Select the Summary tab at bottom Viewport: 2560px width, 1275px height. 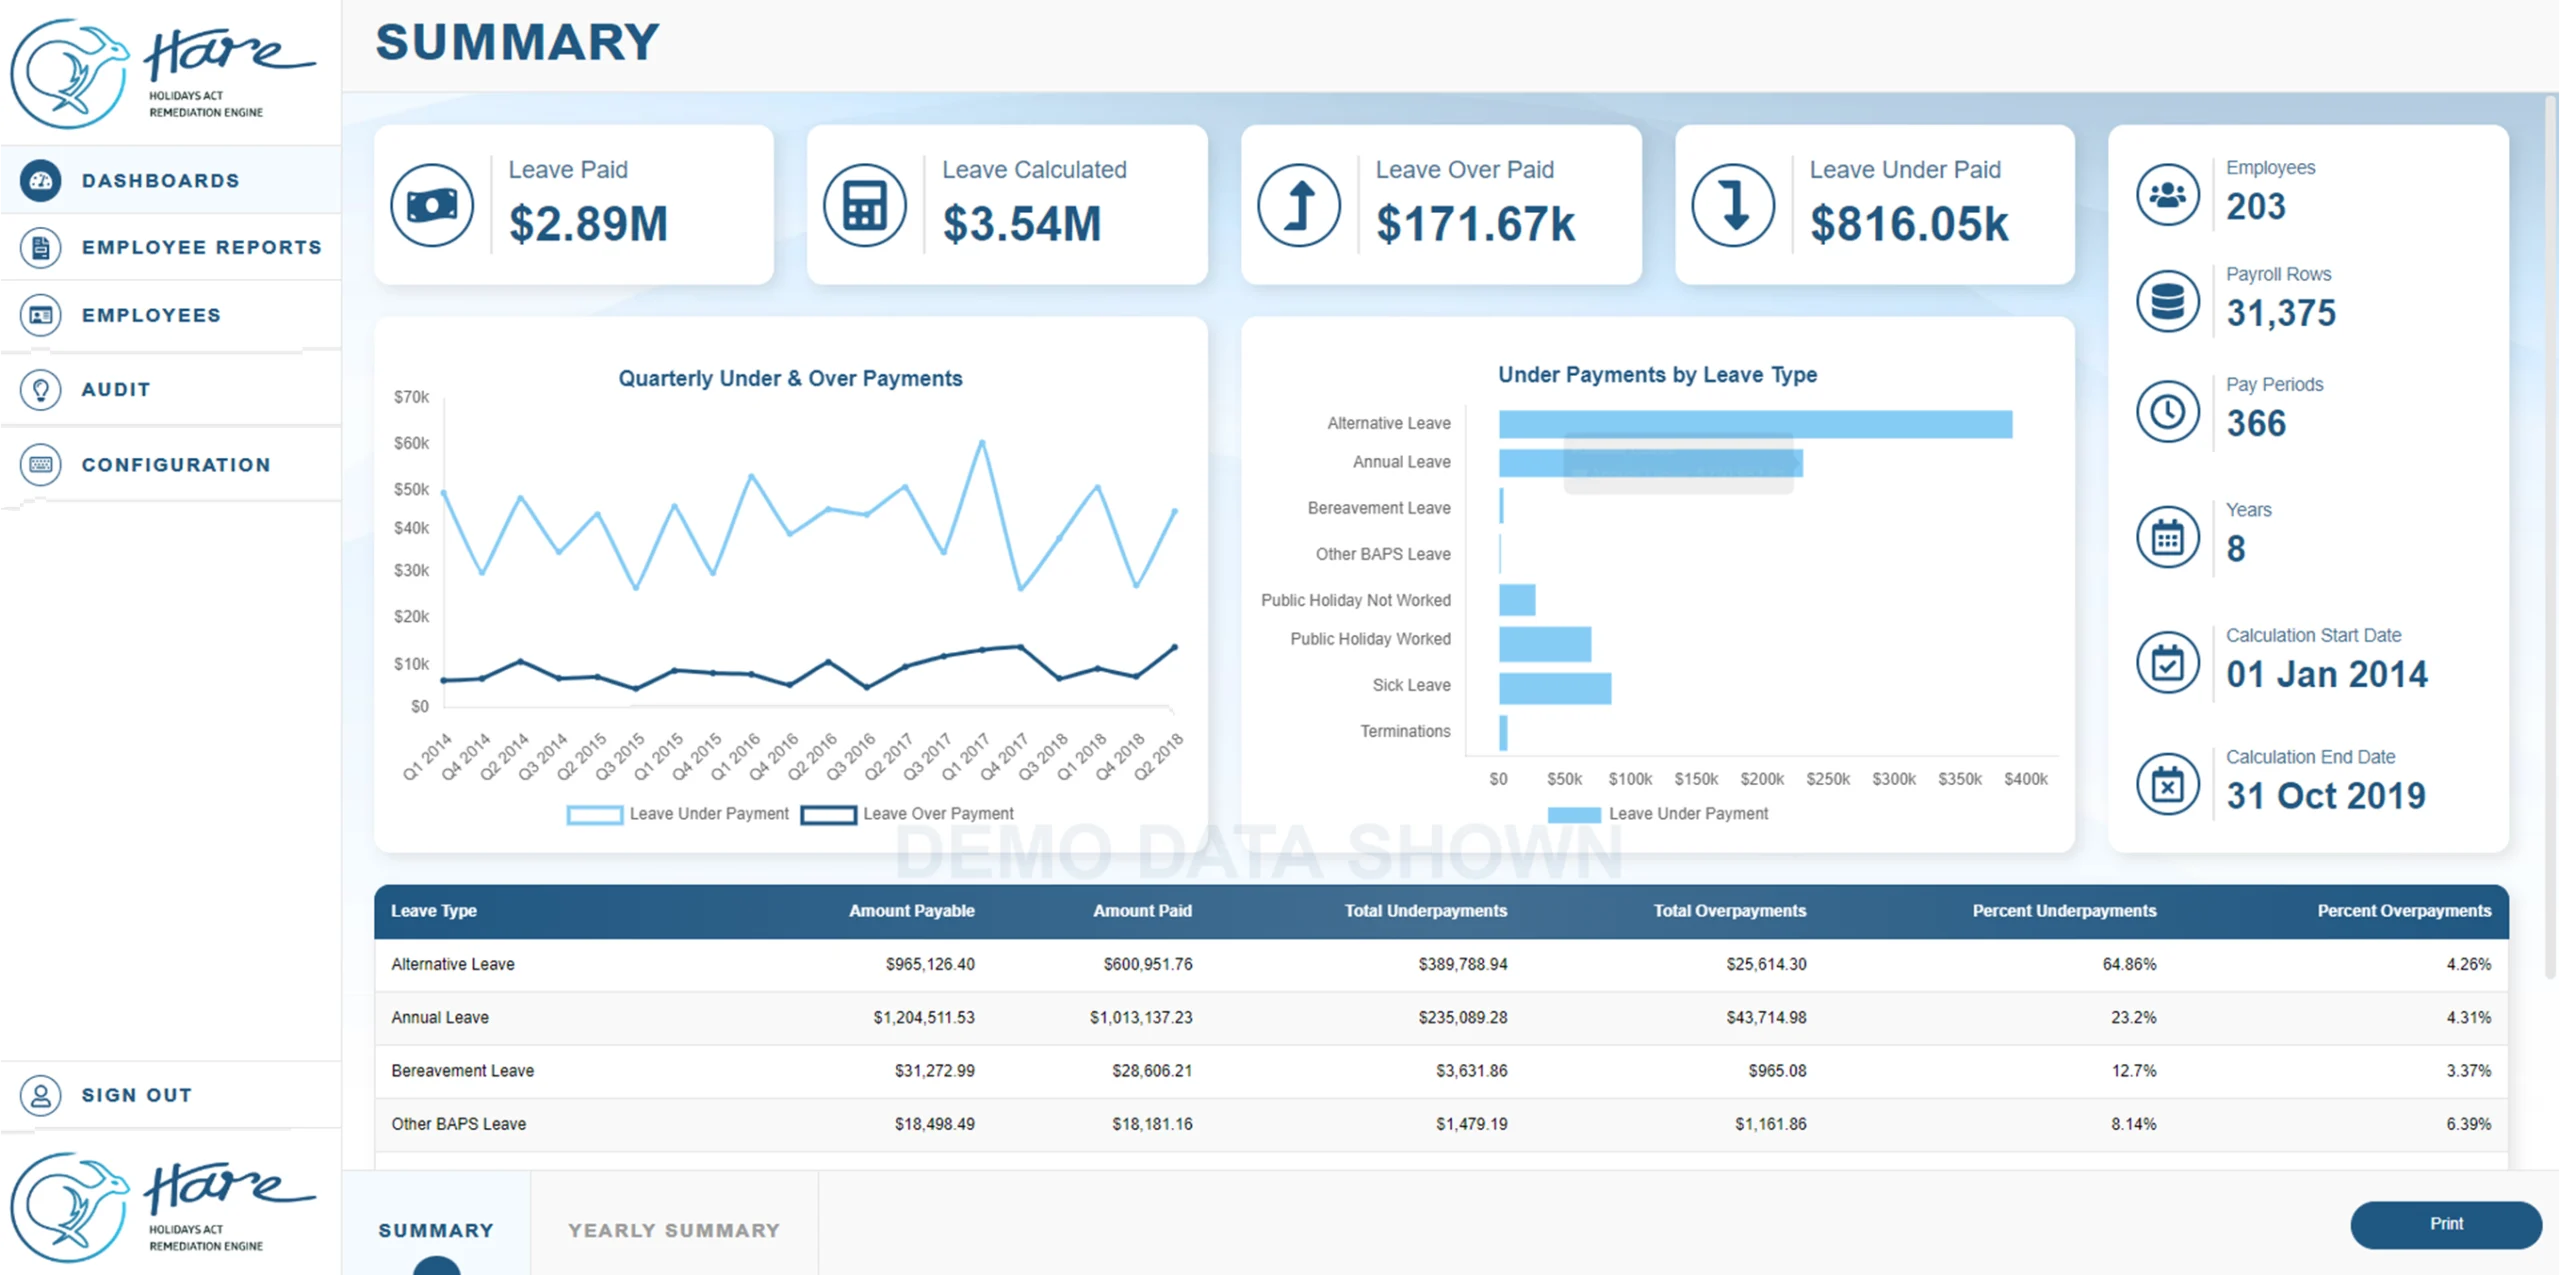[x=436, y=1230]
